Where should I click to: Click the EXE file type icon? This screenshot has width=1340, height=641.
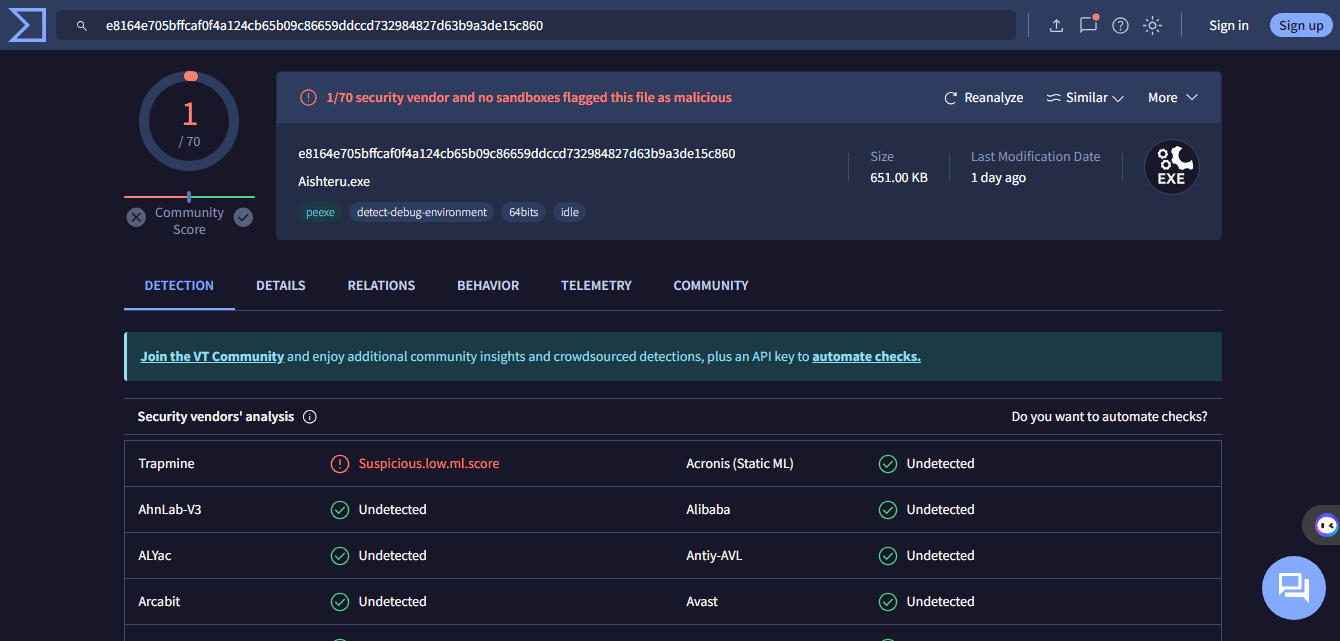point(1171,167)
